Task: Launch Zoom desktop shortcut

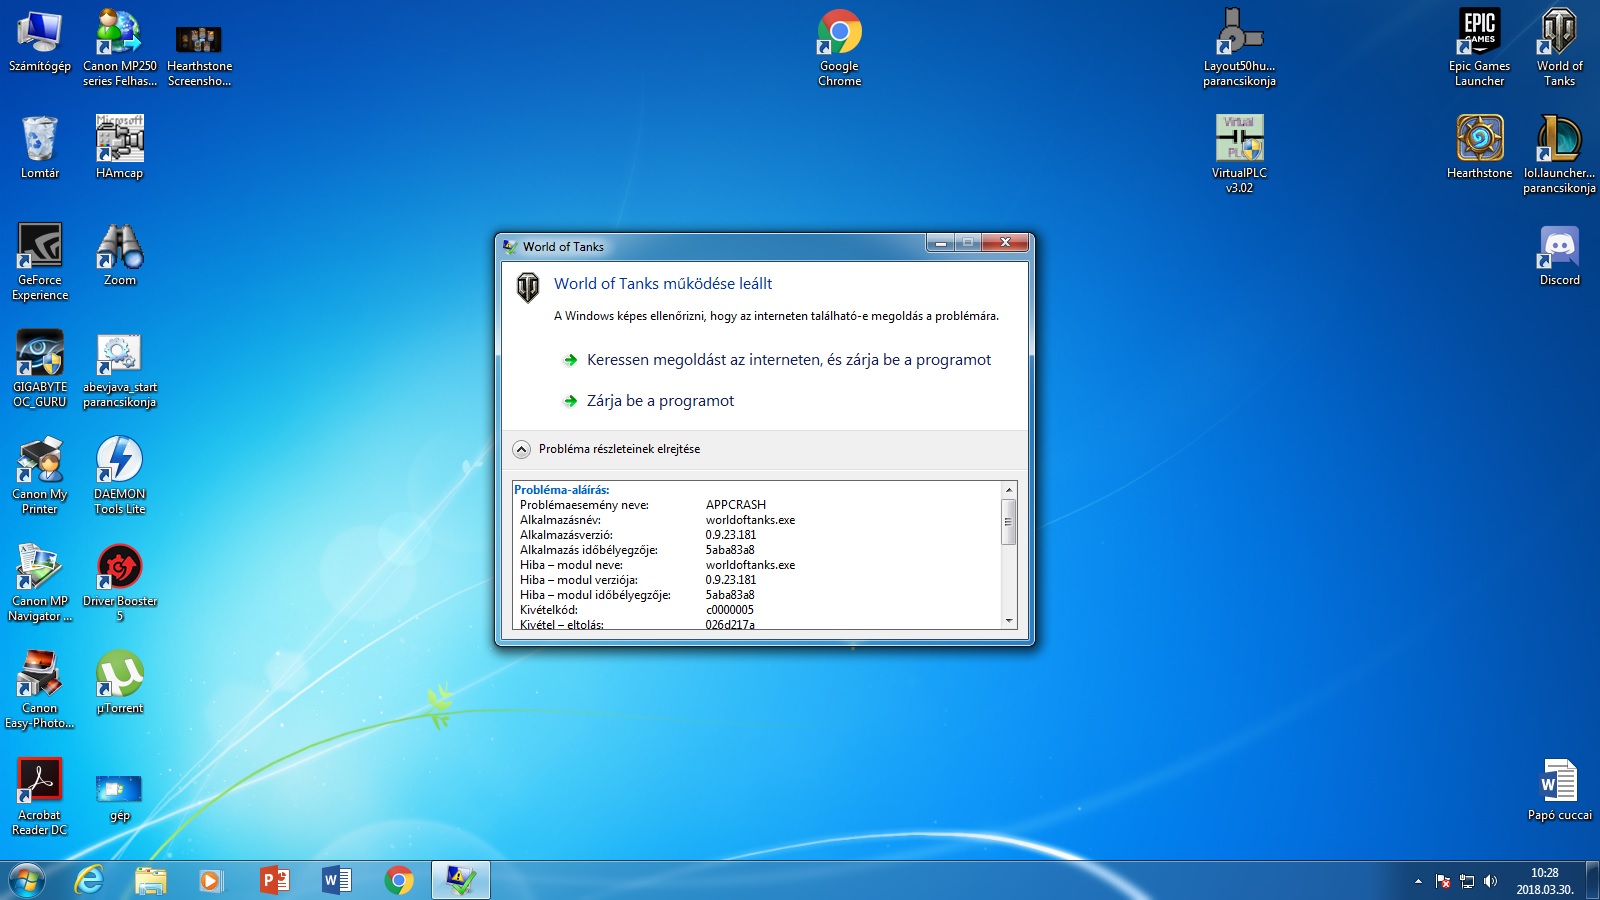Action: pyautogui.click(x=120, y=255)
